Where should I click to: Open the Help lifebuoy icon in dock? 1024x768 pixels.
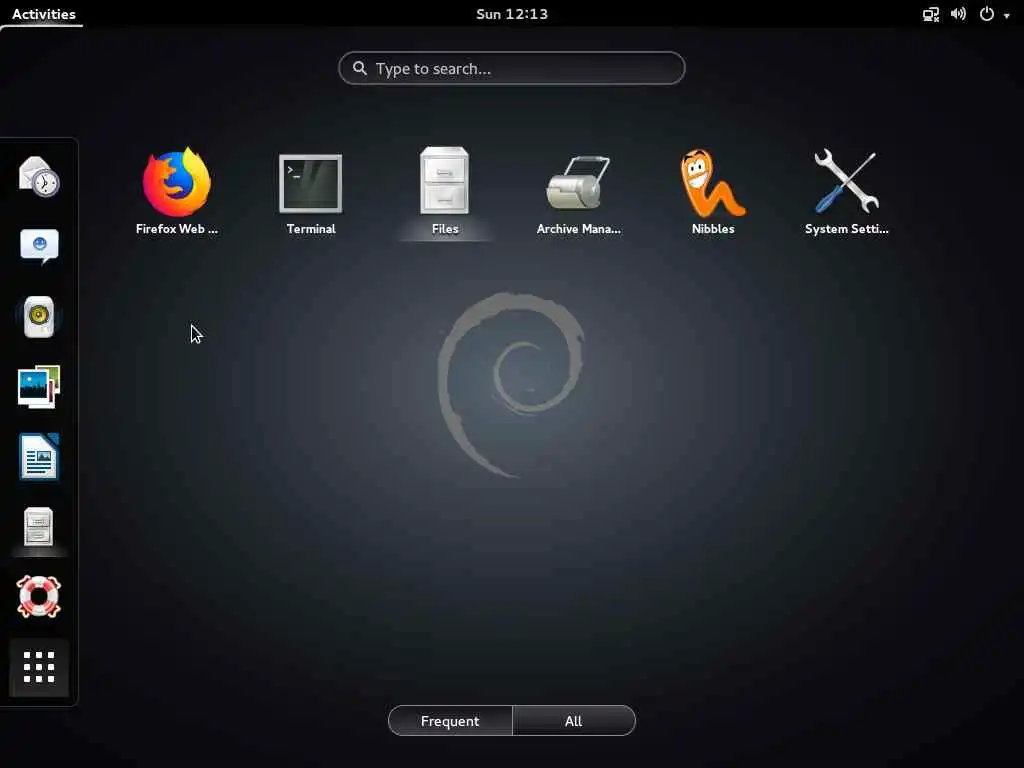click(x=39, y=596)
